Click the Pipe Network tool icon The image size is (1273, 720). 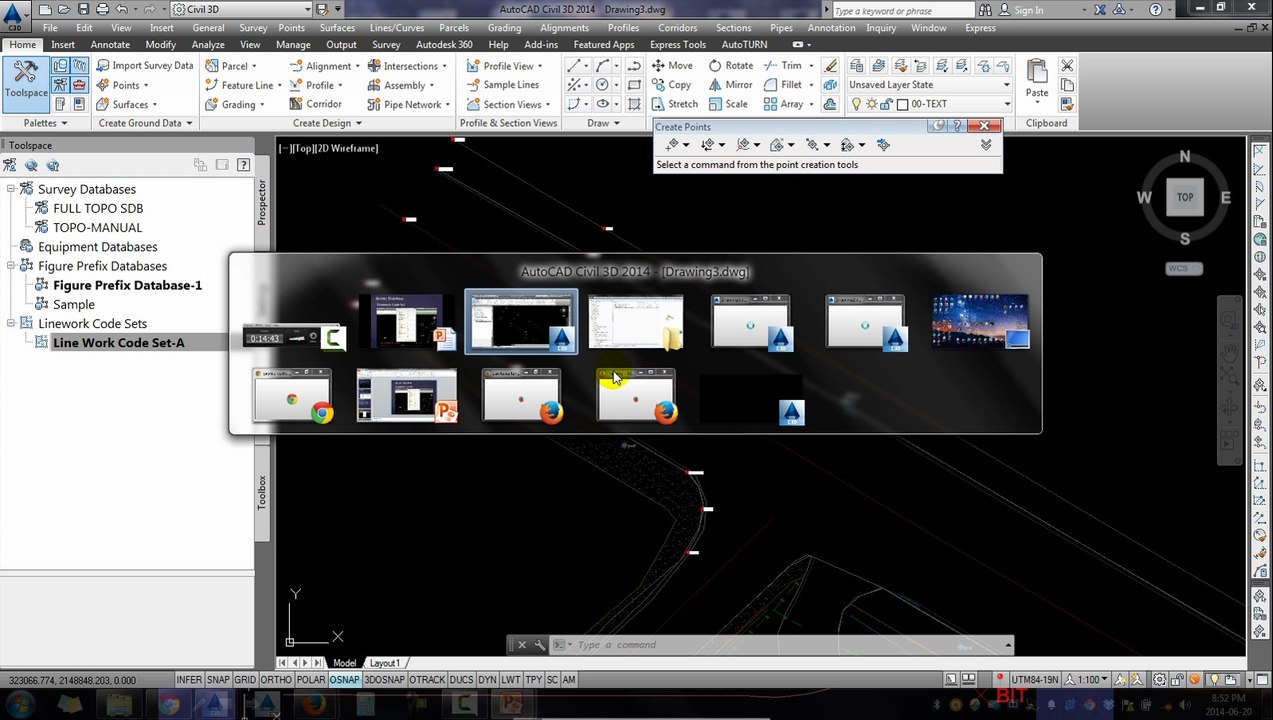[x=373, y=104]
